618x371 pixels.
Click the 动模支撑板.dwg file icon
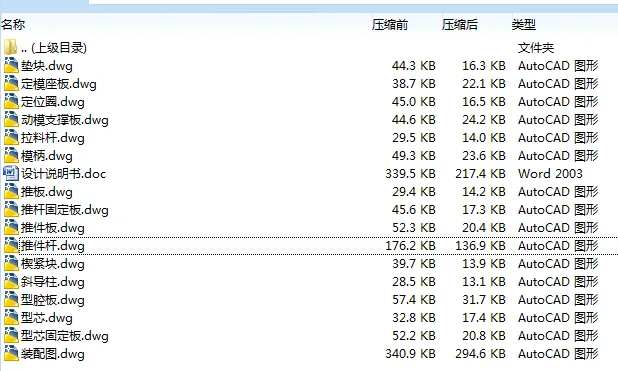click(11, 119)
